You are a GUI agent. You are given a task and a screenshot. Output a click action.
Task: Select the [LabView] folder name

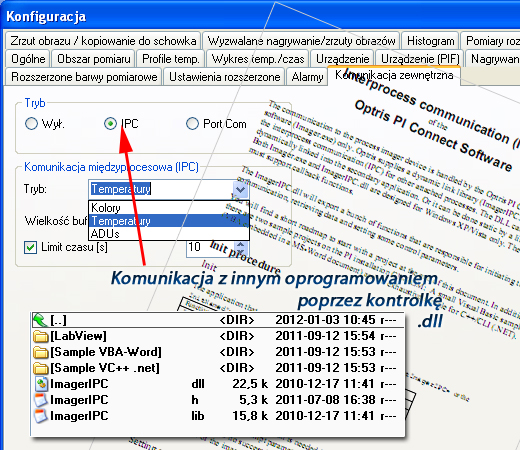point(78,336)
